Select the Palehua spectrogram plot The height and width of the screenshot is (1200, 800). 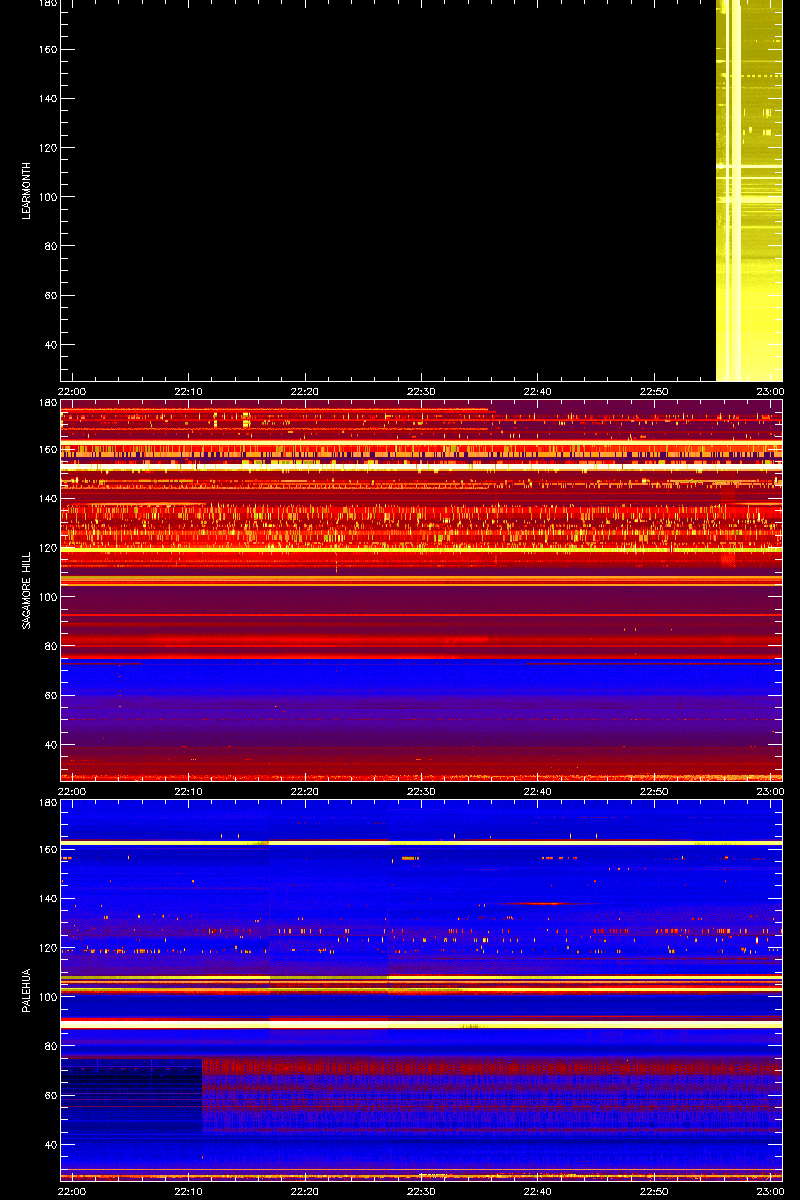pos(421,990)
